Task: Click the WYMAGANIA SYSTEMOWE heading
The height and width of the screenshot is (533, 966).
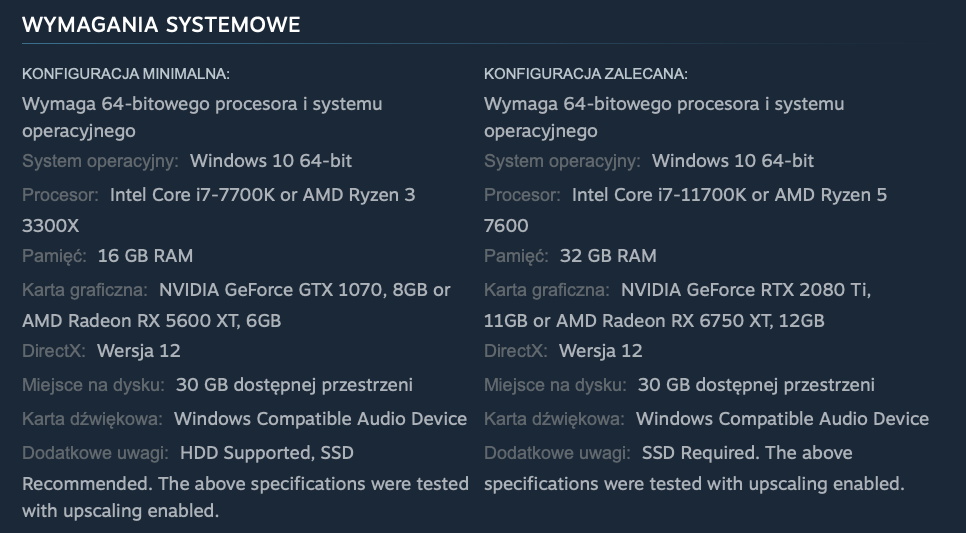Action: tap(161, 25)
